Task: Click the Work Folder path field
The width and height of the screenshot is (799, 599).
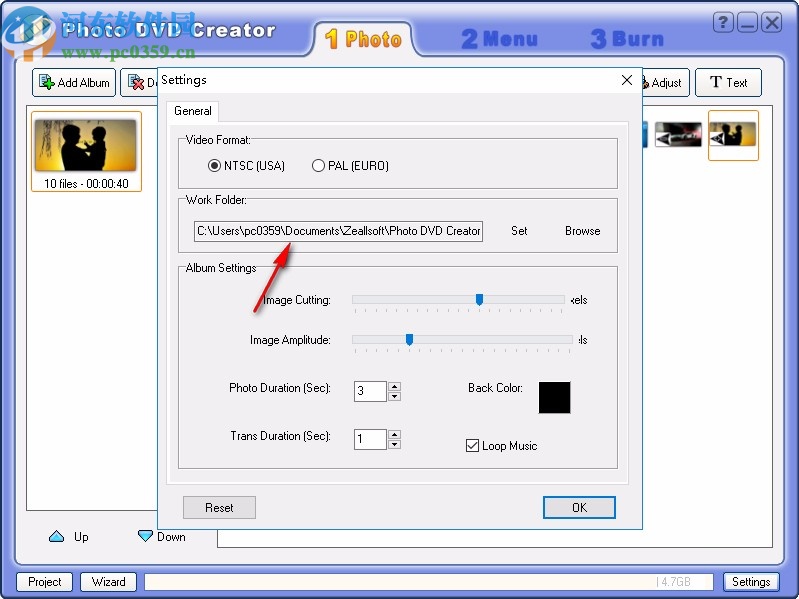Action: pos(338,231)
